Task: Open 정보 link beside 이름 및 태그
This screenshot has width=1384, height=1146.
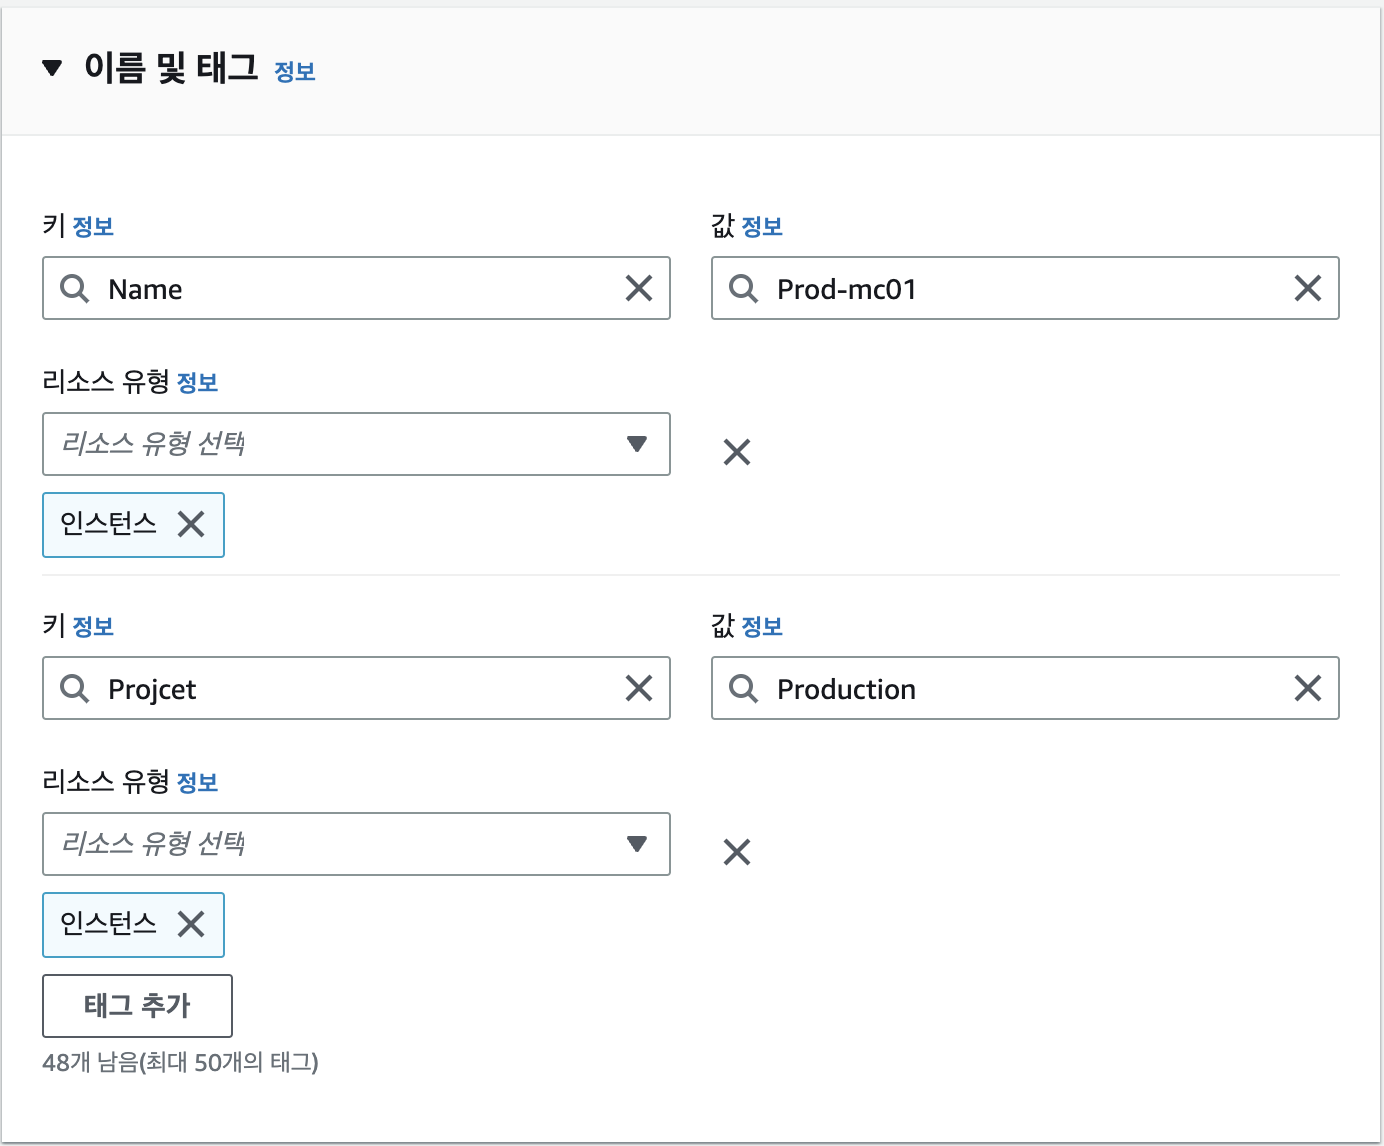Action: tap(295, 72)
